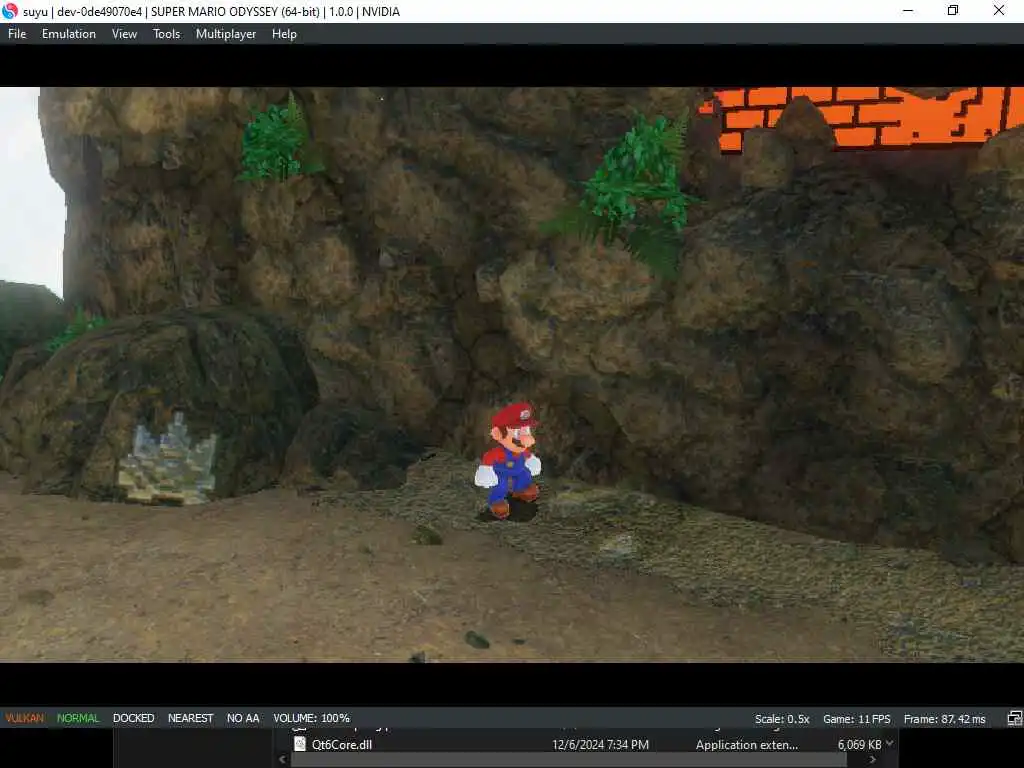Open the Help menu
Image resolution: width=1024 pixels, height=768 pixels.
pyautogui.click(x=284, y=34)
